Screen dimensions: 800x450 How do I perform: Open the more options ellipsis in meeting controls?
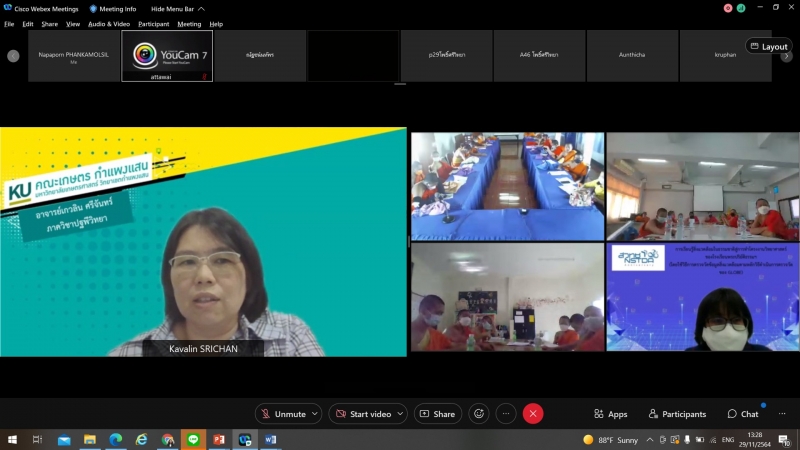[506, 414]
